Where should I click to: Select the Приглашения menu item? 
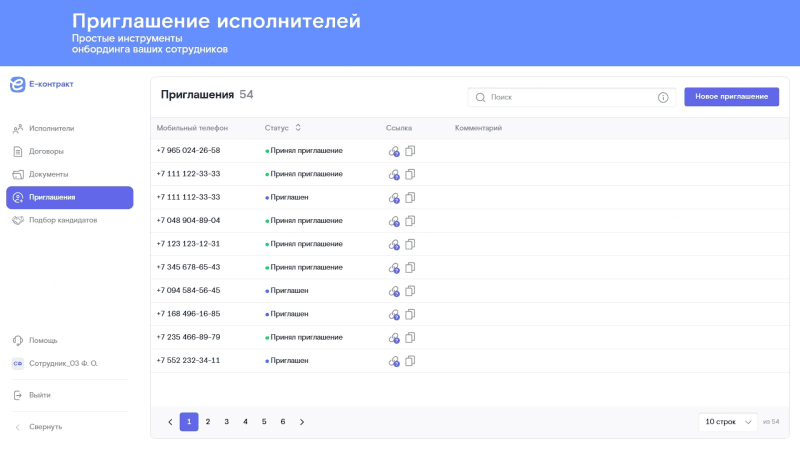(69, 197)
